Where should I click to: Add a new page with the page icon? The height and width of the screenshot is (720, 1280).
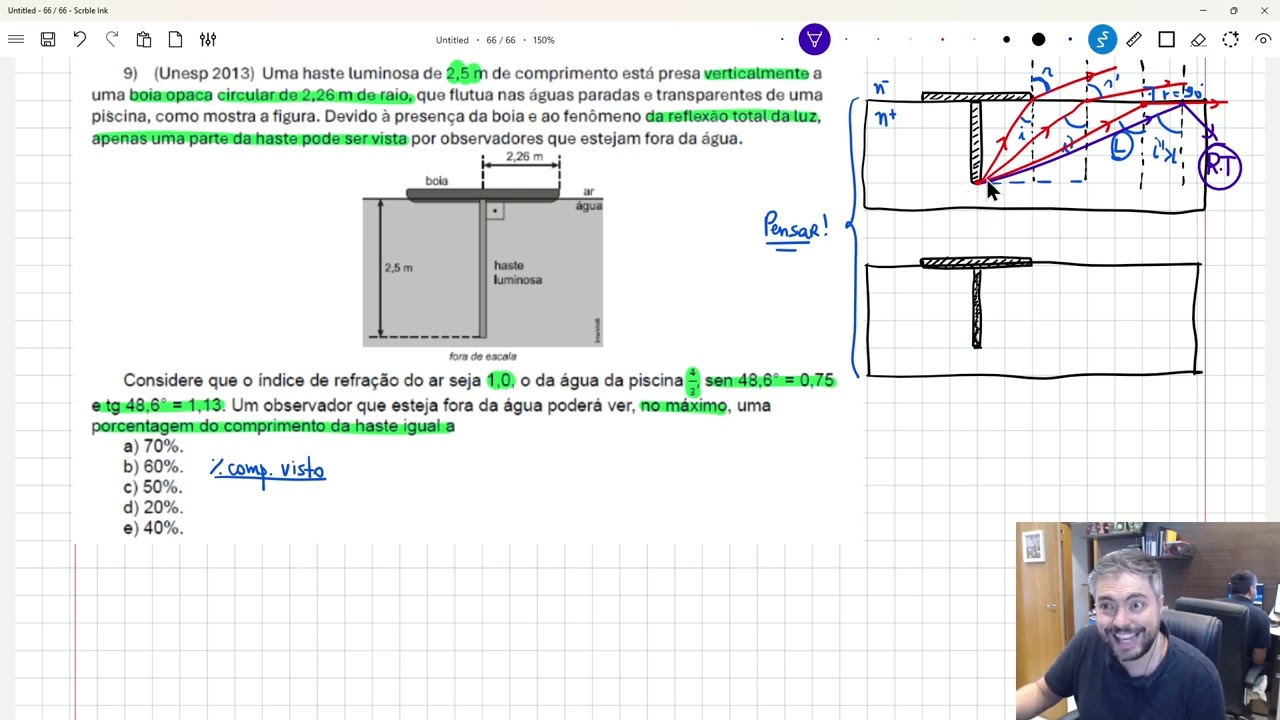(176, 40)
